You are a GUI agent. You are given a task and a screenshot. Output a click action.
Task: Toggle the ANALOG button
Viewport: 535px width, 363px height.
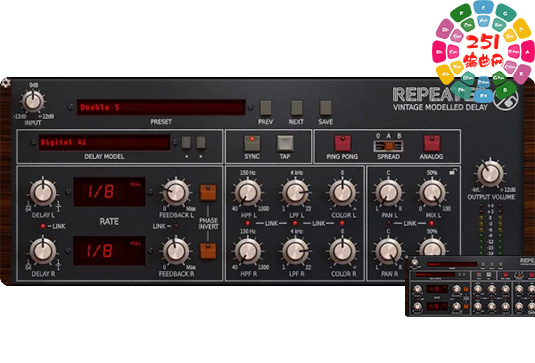432,143
